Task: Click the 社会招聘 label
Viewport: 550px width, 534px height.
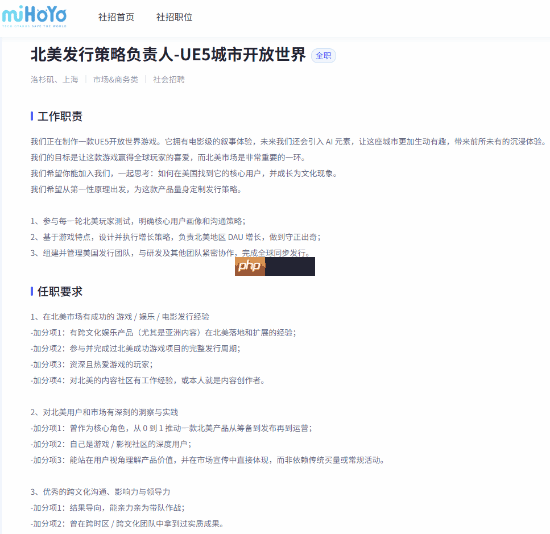Action: (x=168, y=80)
